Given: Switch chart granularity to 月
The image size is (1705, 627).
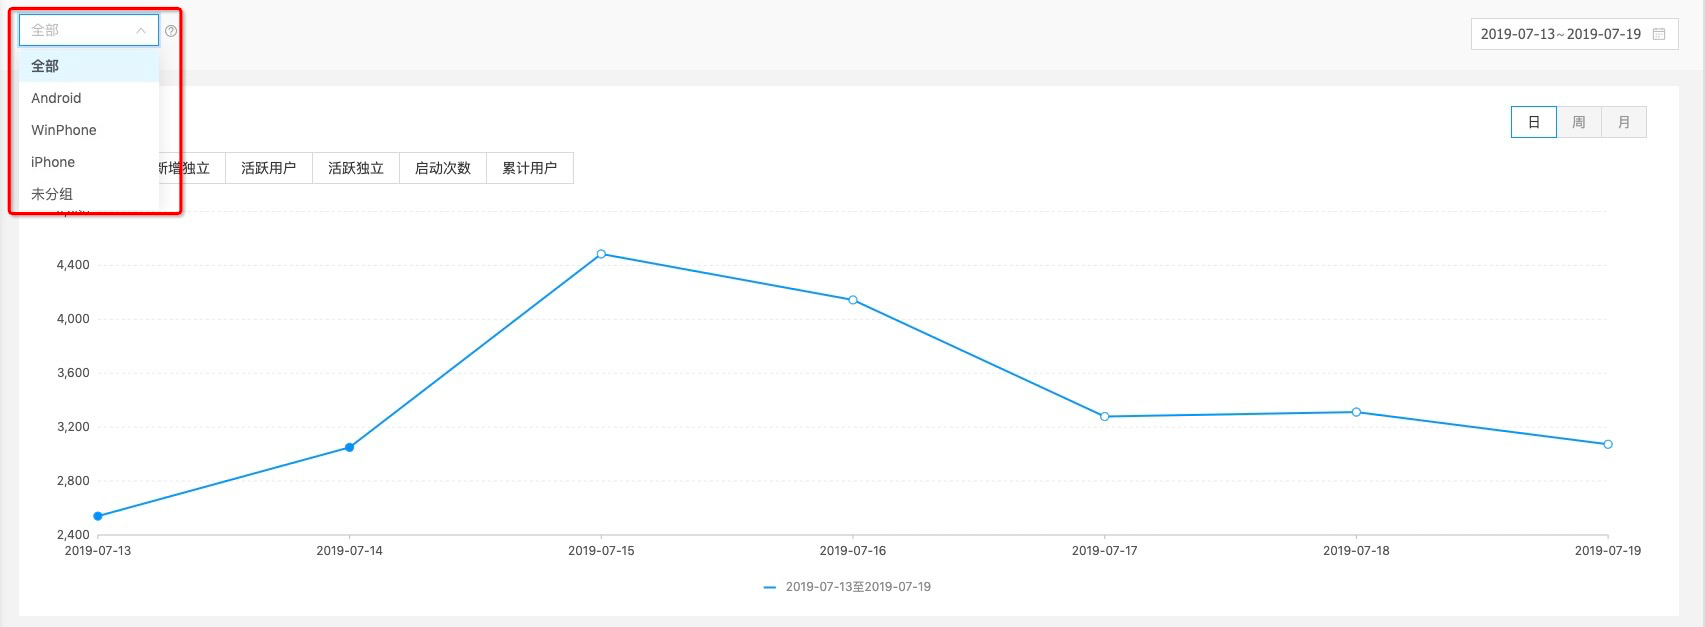Looking at the screenshot, I should pyautogui.click(x=1624, y=122).
